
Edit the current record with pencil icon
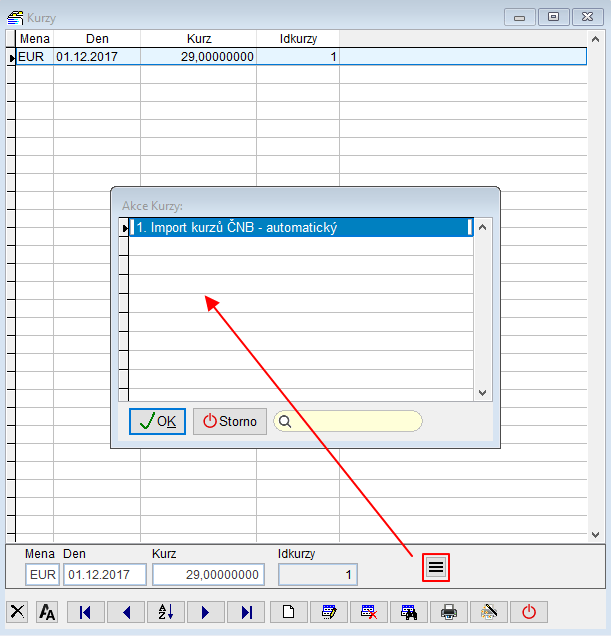[x=329, y=612]
